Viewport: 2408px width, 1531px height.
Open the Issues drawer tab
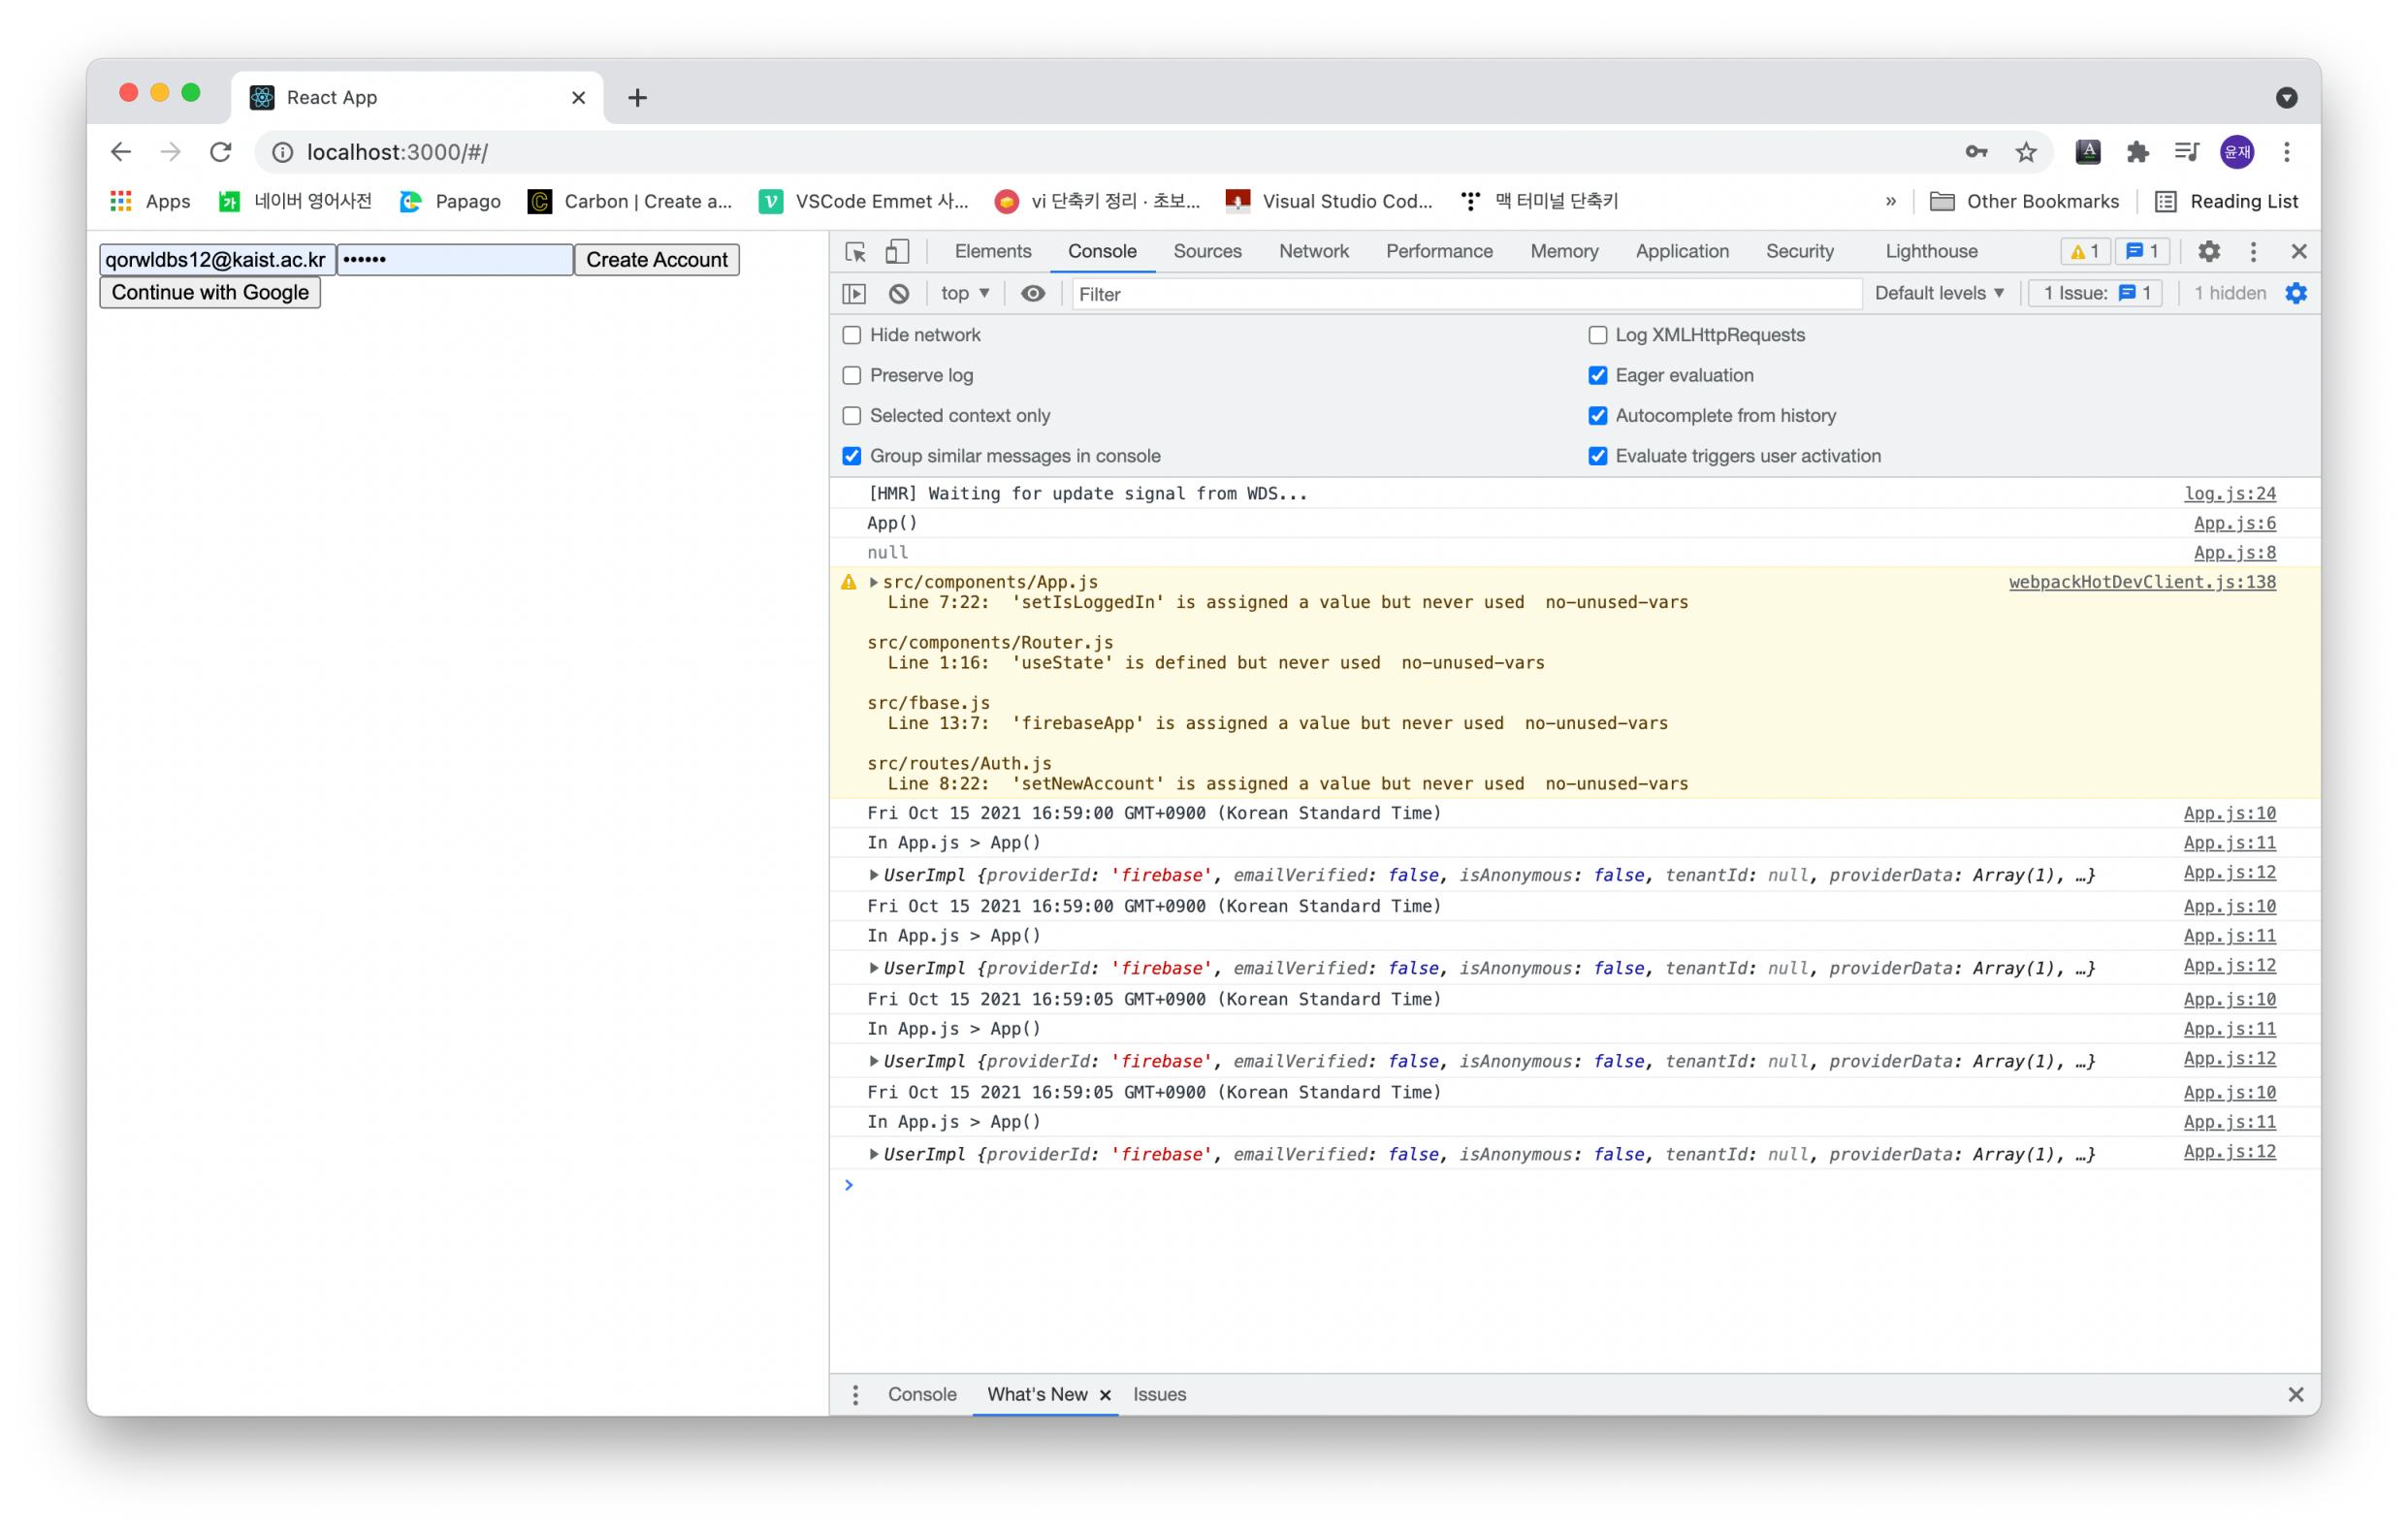1159,1395
